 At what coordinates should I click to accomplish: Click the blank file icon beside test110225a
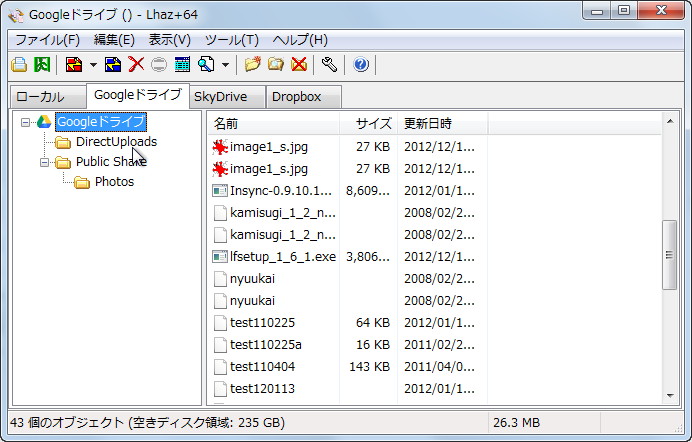tap(220, 345)
